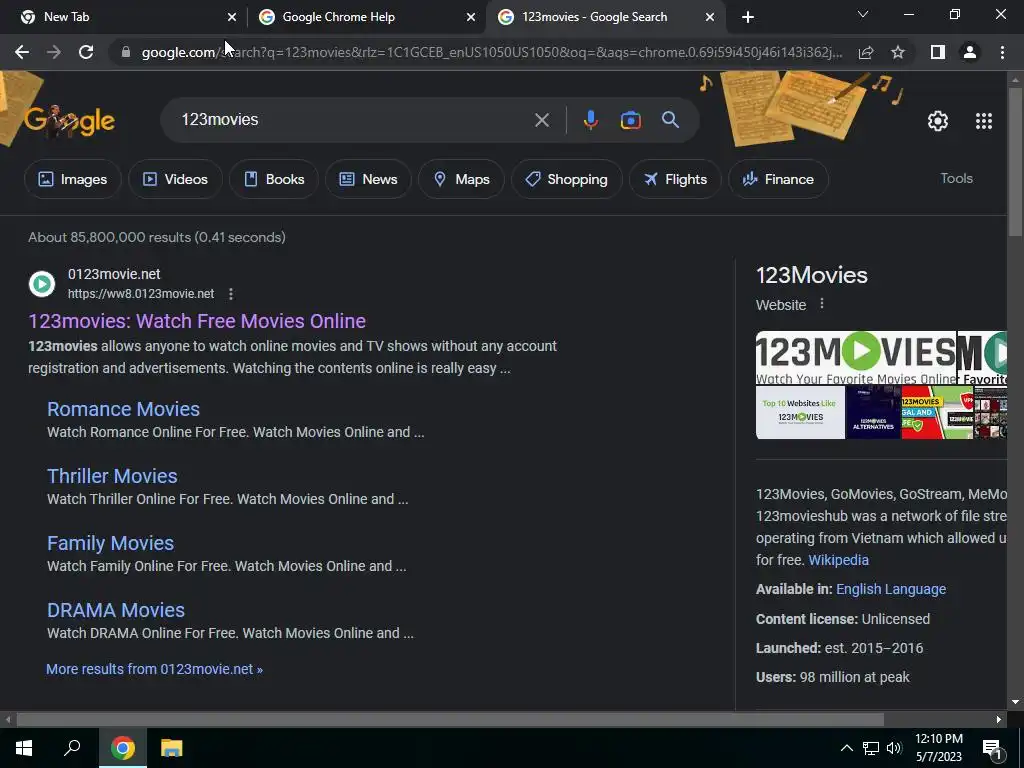Click inside the 123movies search field
This screenshot has width=1024, height=768.
(353, 120)
